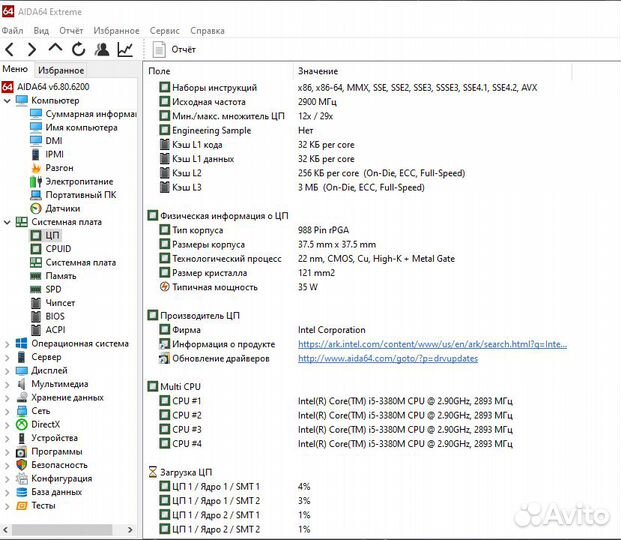621x540 pixels.
Task: Click the left arrow of sidebar scrollbar
Action: coord(6,530)
